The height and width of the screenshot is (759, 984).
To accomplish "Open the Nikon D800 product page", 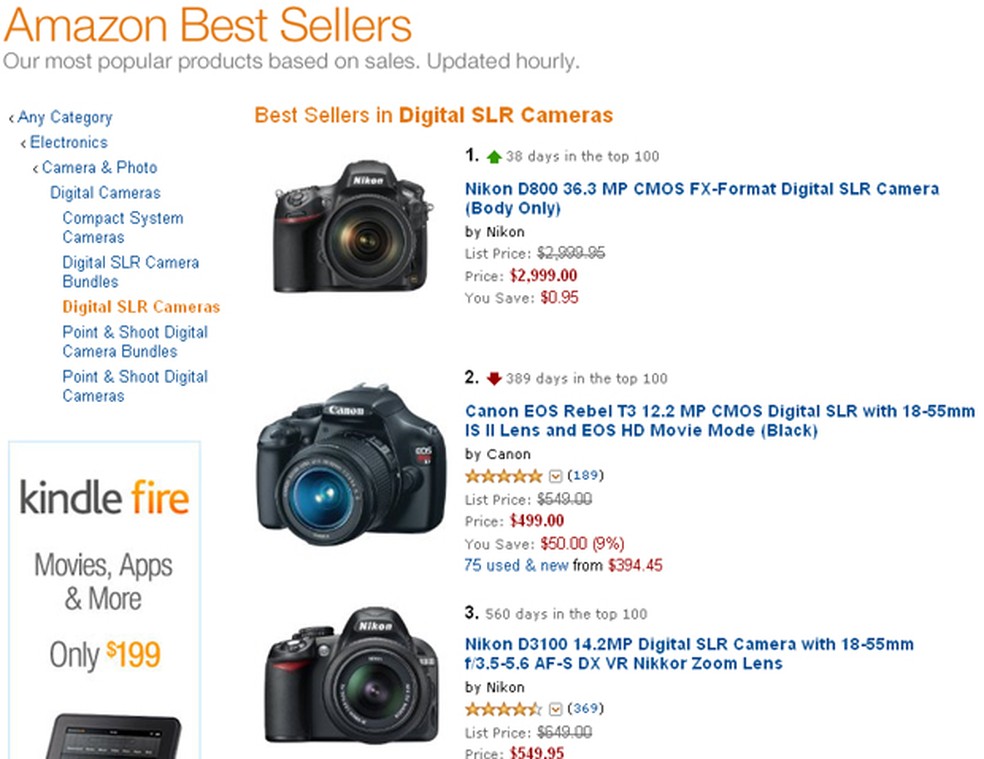I will coord(701,188).
